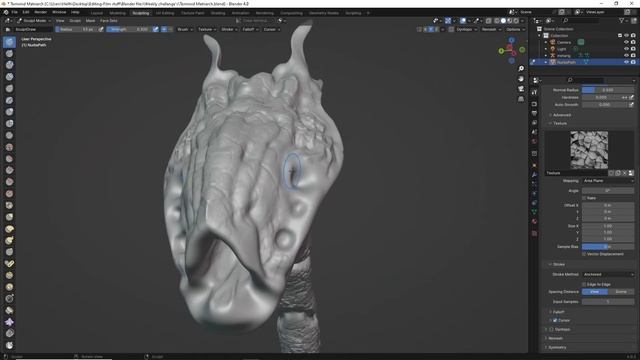640x360 pixels.
Task: Open the World properties tab icon
Action: click(x=534, y=142)
